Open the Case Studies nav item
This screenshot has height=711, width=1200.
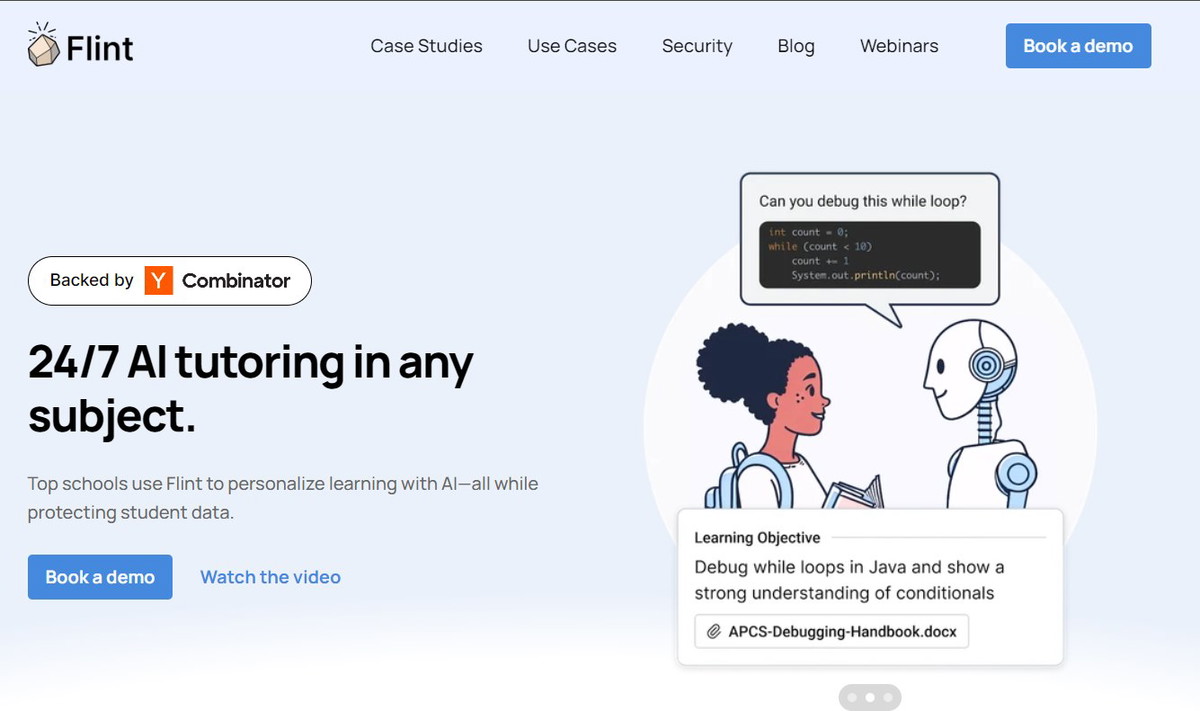click(x=426, y=46)
